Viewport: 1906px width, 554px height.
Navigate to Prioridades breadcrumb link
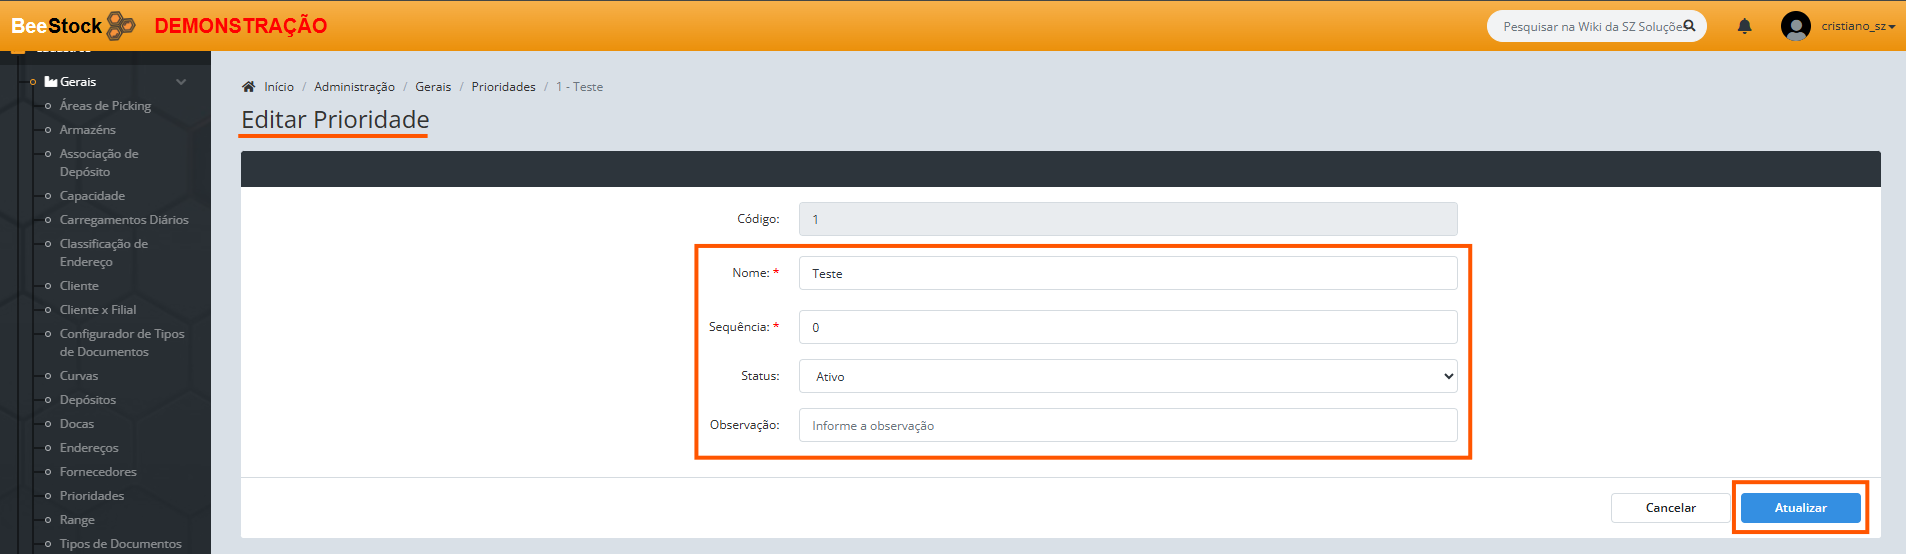(x=503, y=87)
